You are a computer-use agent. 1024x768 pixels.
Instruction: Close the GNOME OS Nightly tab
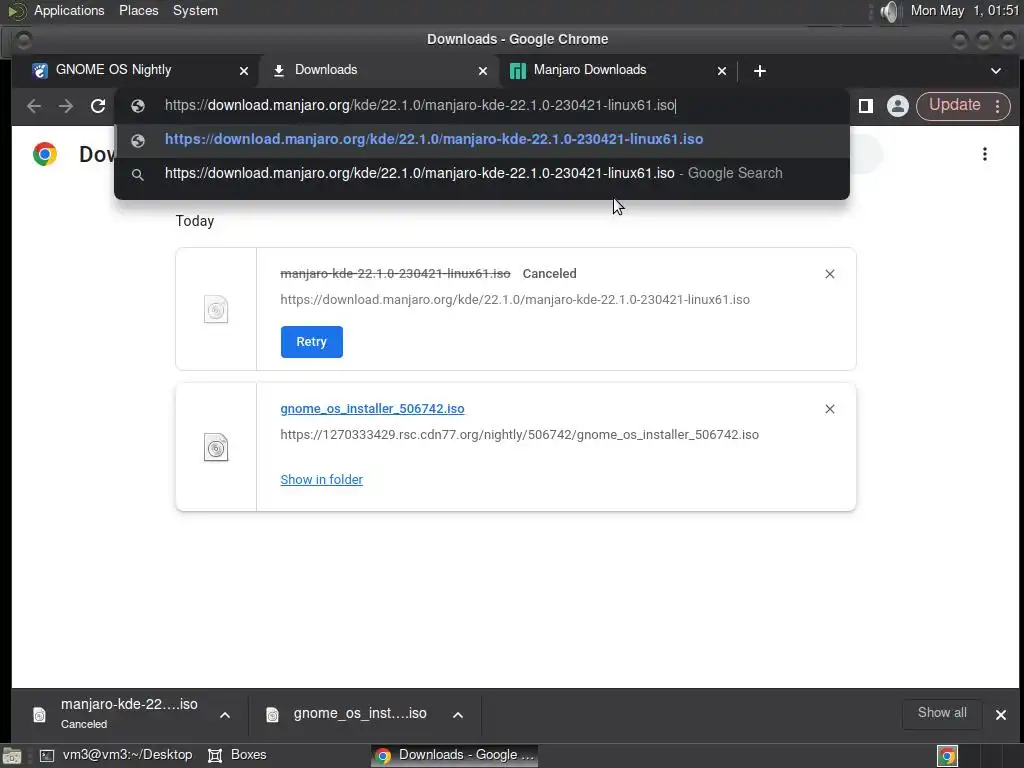[x=244, y=71]
